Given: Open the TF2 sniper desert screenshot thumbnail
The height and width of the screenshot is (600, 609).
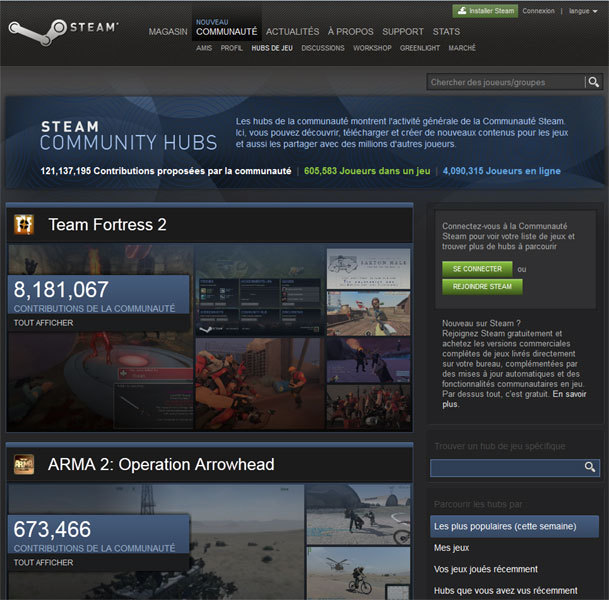Looking at the screenshot, I should point(368,314).
